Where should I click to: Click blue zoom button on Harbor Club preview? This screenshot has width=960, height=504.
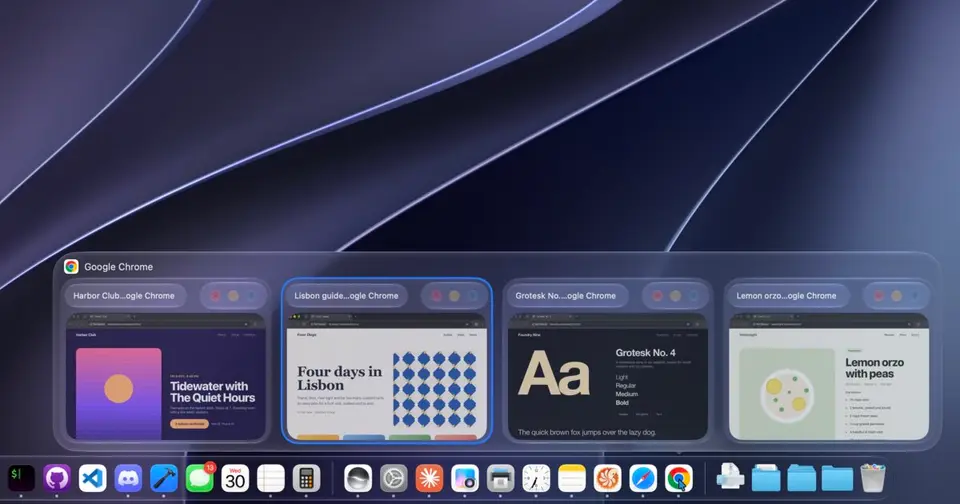pos(251,296)
